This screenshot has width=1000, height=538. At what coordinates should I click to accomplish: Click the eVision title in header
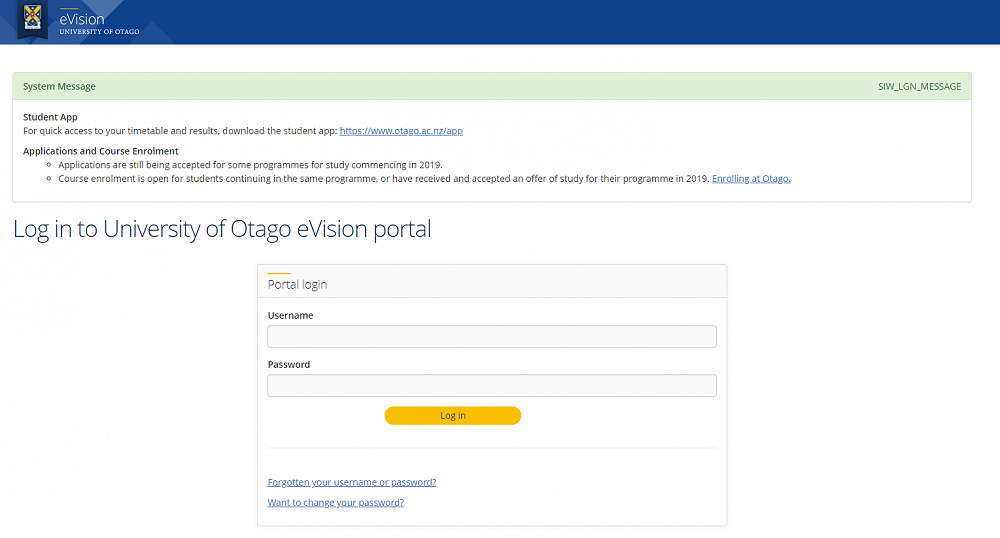[x=81, y=18]
